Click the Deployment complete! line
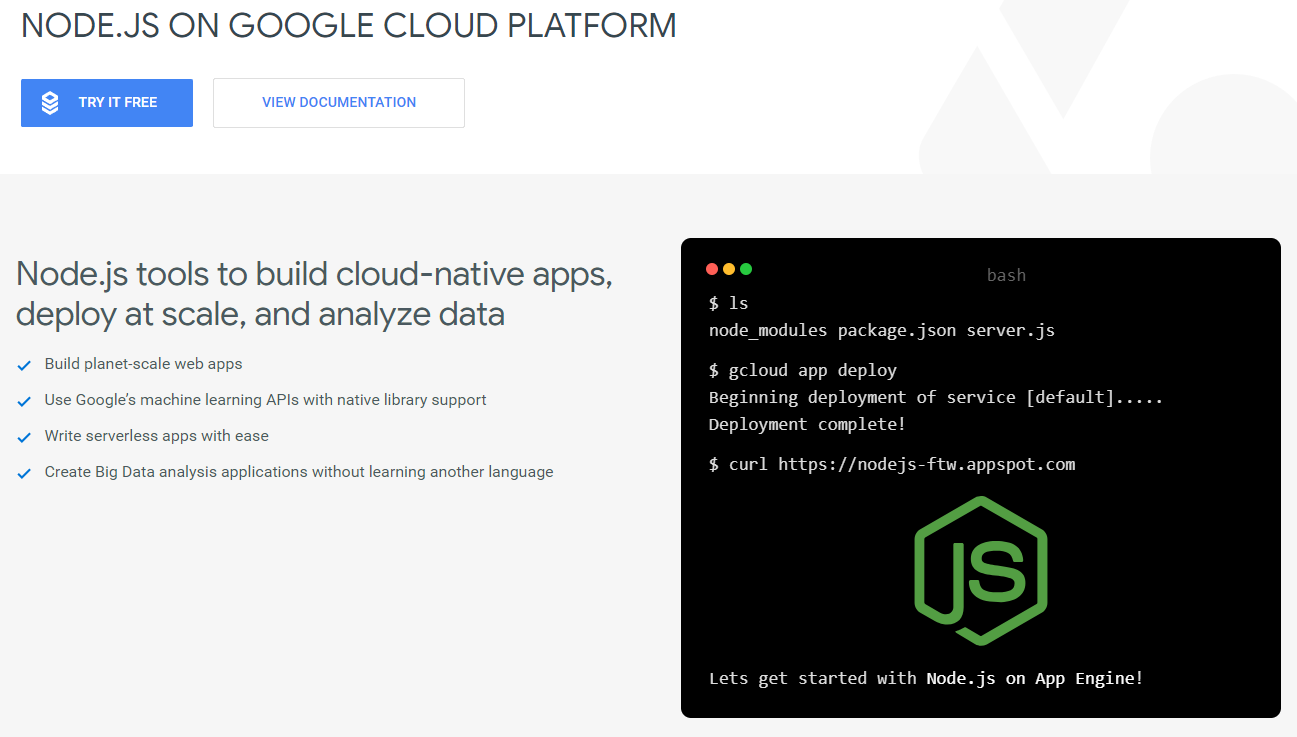The height and width of the screenshot is (737, 1297). point(807,424)
